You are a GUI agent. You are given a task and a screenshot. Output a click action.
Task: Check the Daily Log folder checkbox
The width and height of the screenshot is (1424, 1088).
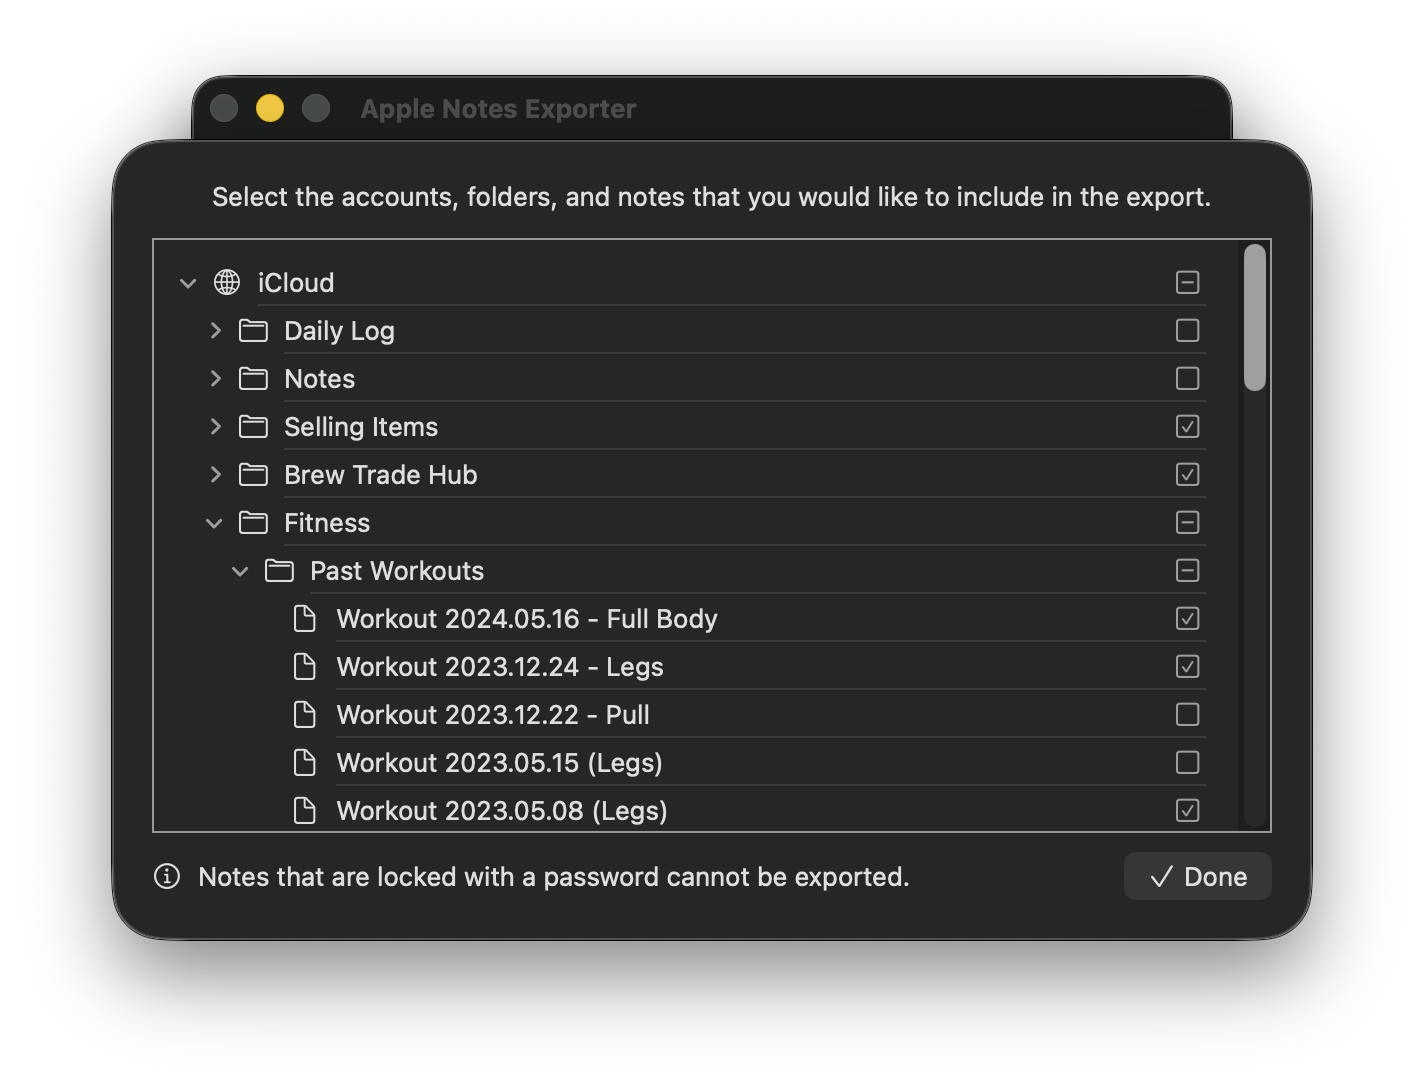click(x=1187, y=331)
